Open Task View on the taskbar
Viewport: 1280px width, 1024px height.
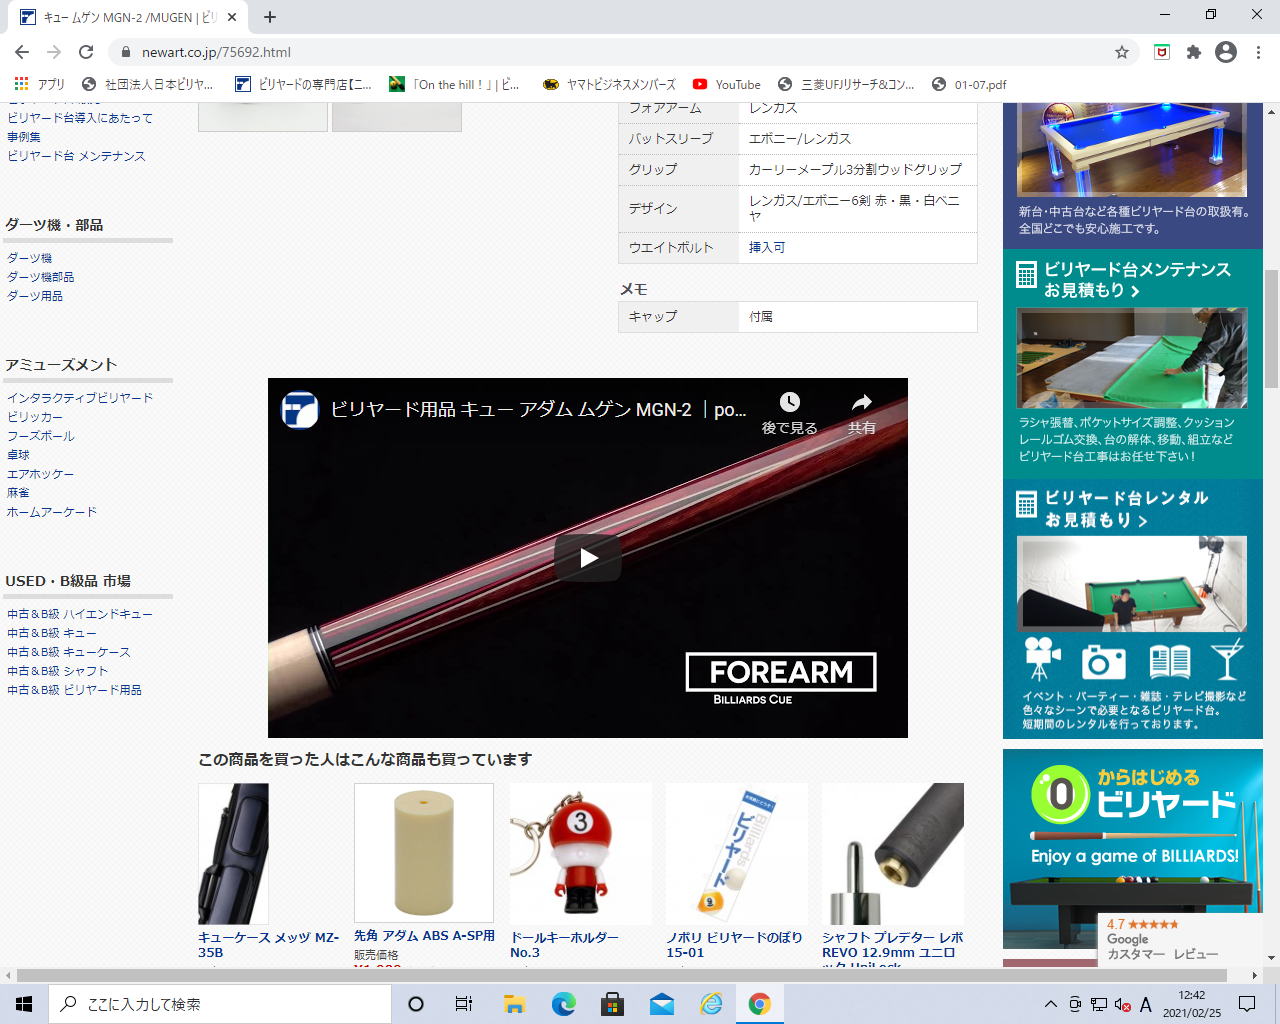(463, 1004)
